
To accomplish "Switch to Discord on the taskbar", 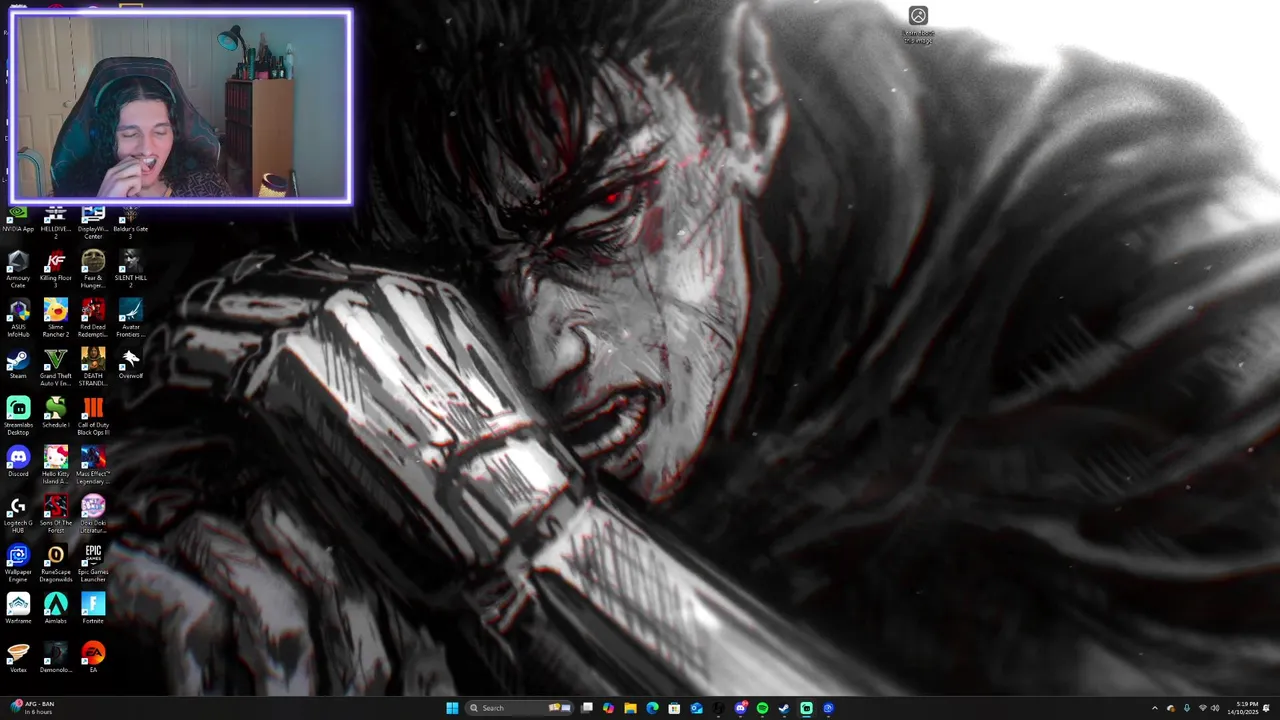I will 740,708.
